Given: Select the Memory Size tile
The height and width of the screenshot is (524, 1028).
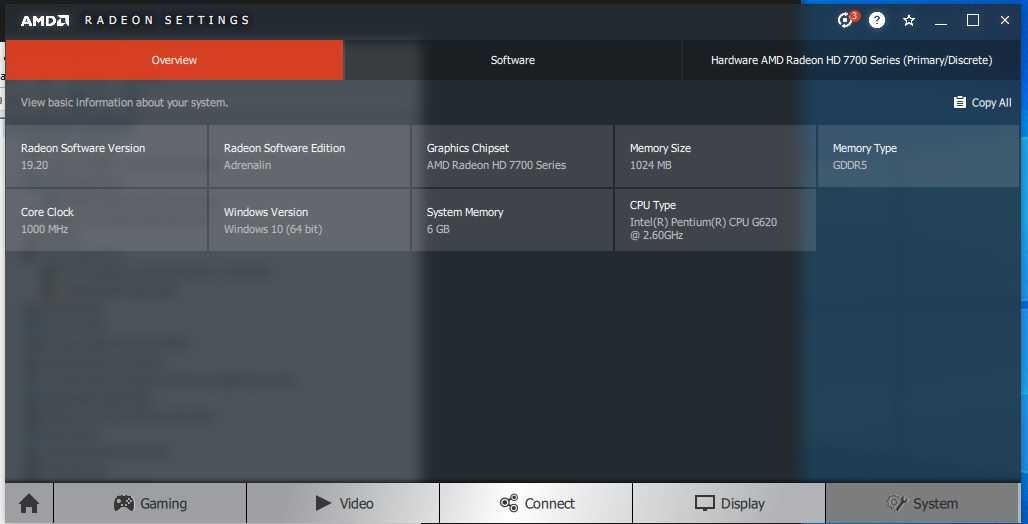Looking at the screenshot, I should 715,156.
